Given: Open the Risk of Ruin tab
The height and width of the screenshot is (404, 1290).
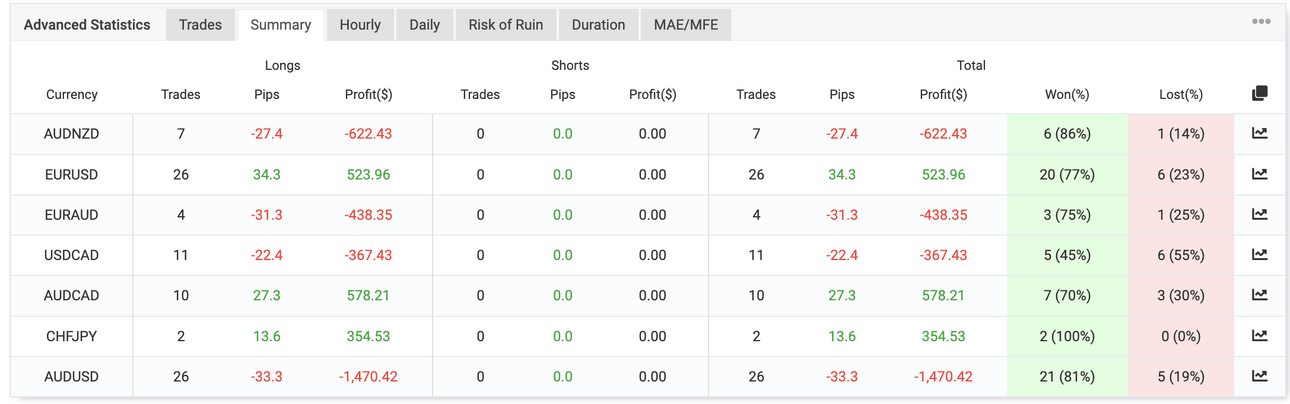Looking at the screenshot, I should click(x=505, y=25).
